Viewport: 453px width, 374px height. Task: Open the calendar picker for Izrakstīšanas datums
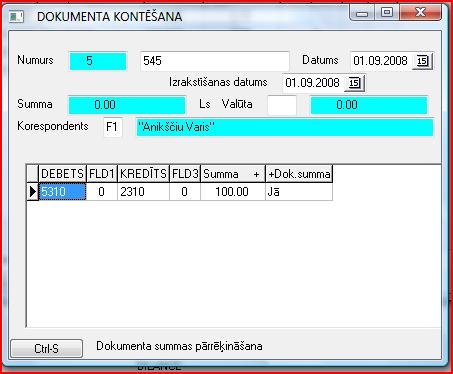[x=354, y=83]
